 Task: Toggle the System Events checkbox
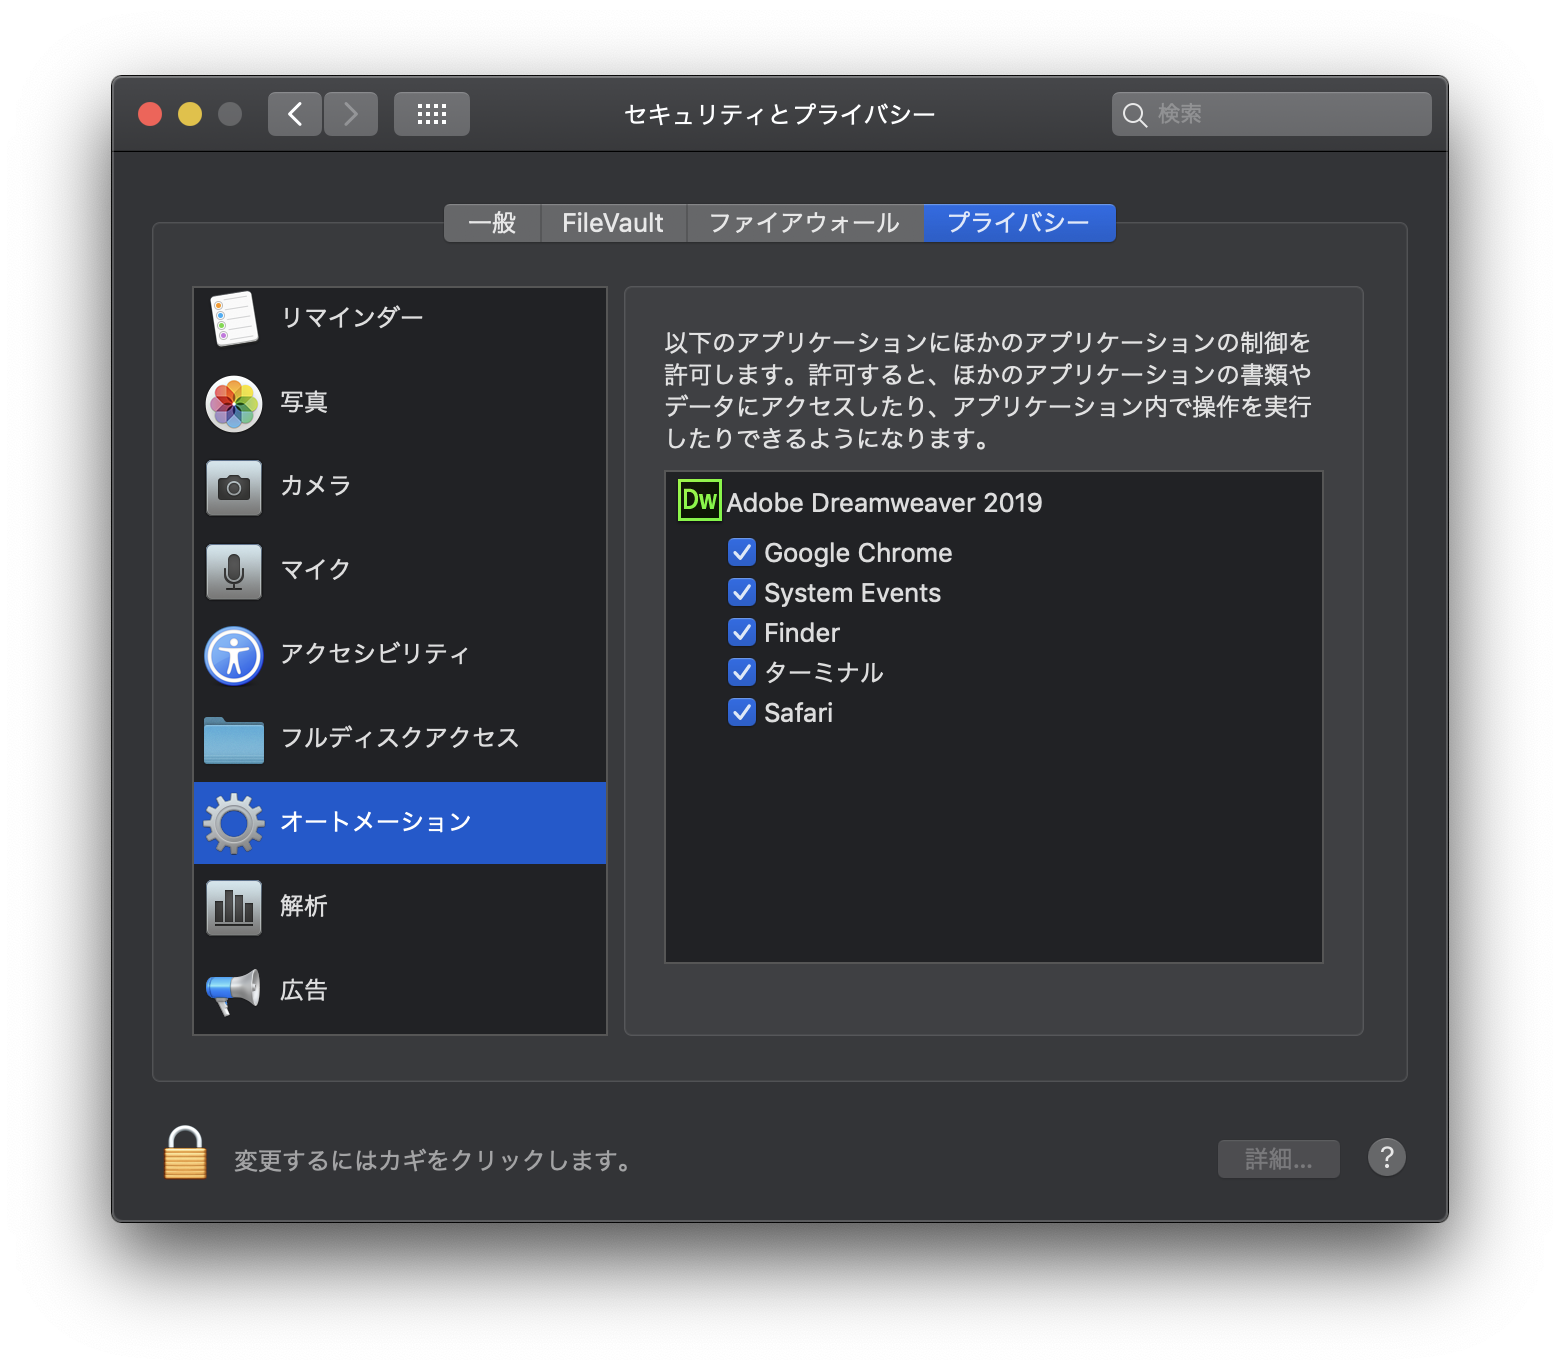[742, 592]
